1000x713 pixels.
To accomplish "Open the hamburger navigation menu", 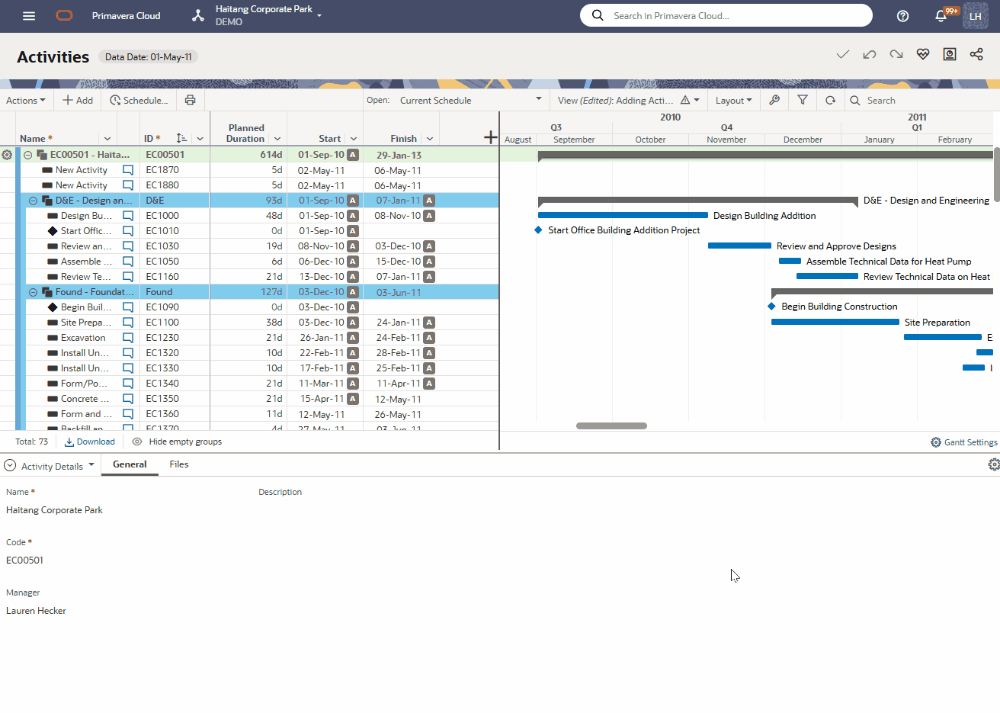I will pos(29,16).
